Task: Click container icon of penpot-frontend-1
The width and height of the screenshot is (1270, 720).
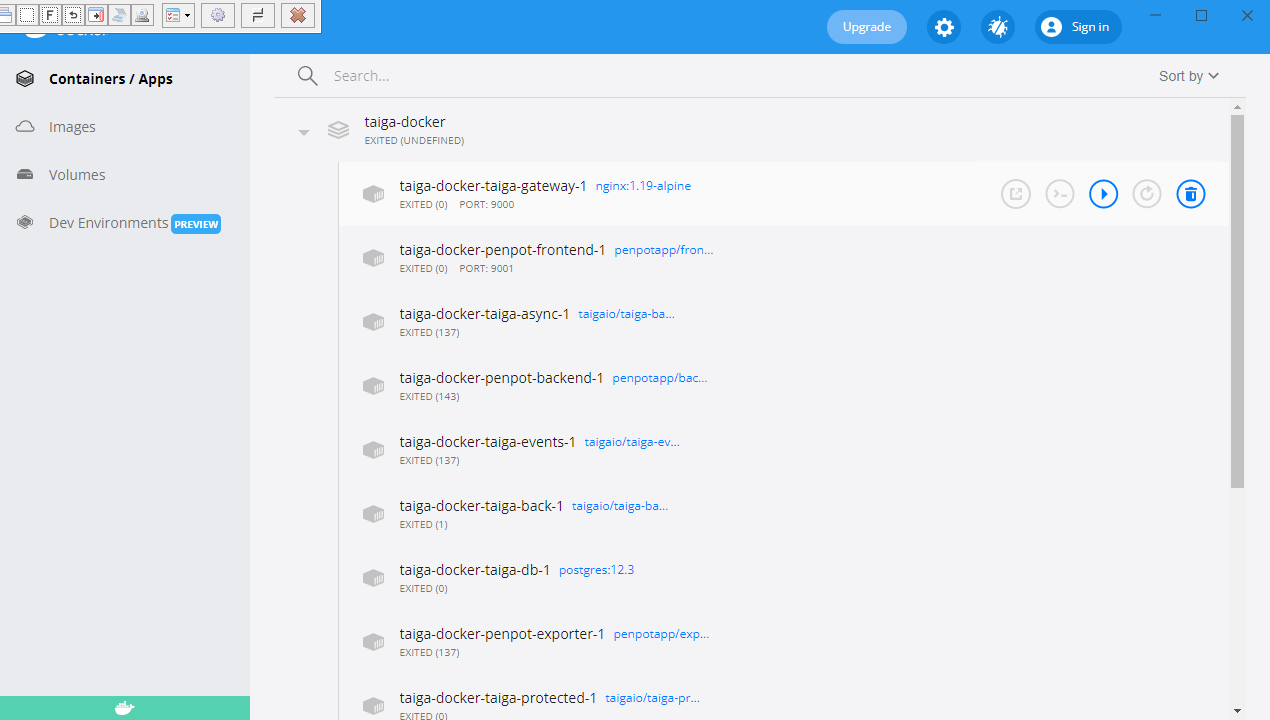Action: (373, 258)
